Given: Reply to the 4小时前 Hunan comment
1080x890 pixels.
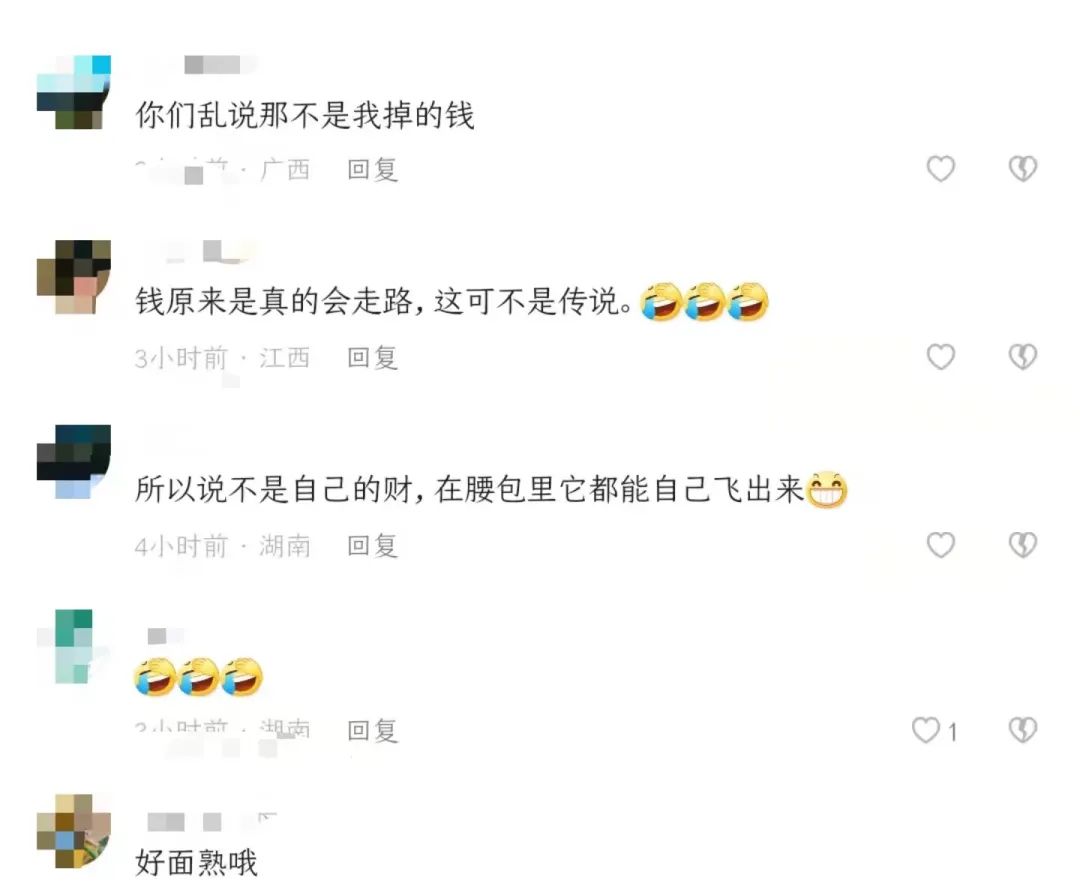Looking at the screenshot, I should pos(373,546).
